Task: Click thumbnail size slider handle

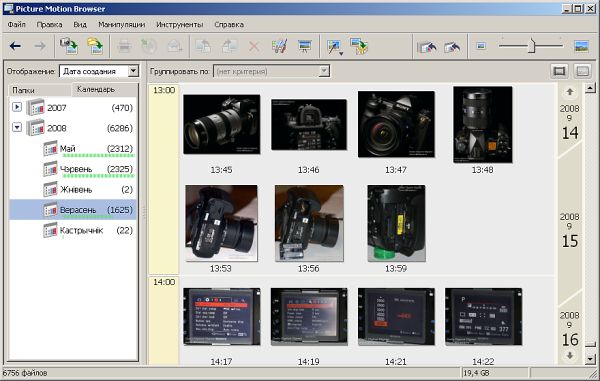Action: coord(532,46)
